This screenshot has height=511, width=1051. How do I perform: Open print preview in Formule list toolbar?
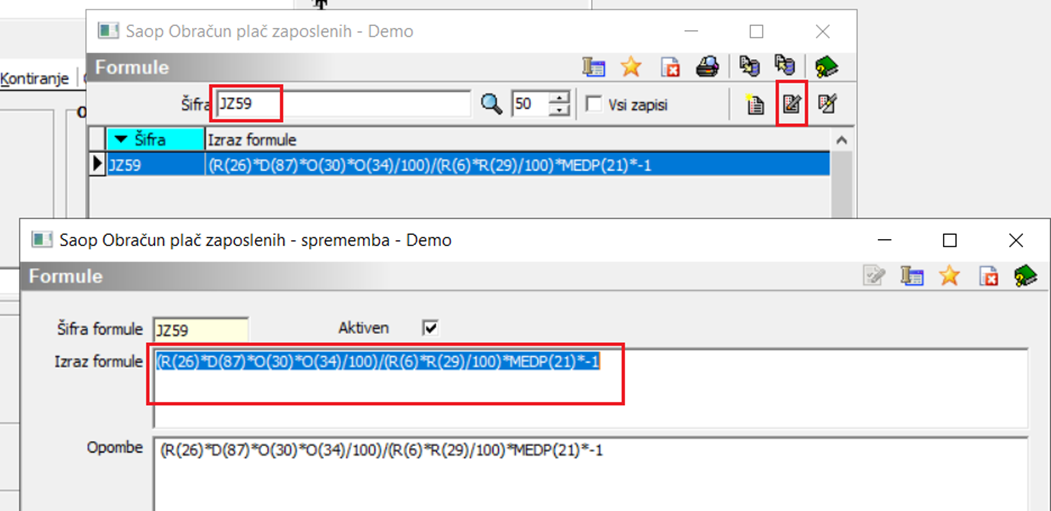[707, 66]
